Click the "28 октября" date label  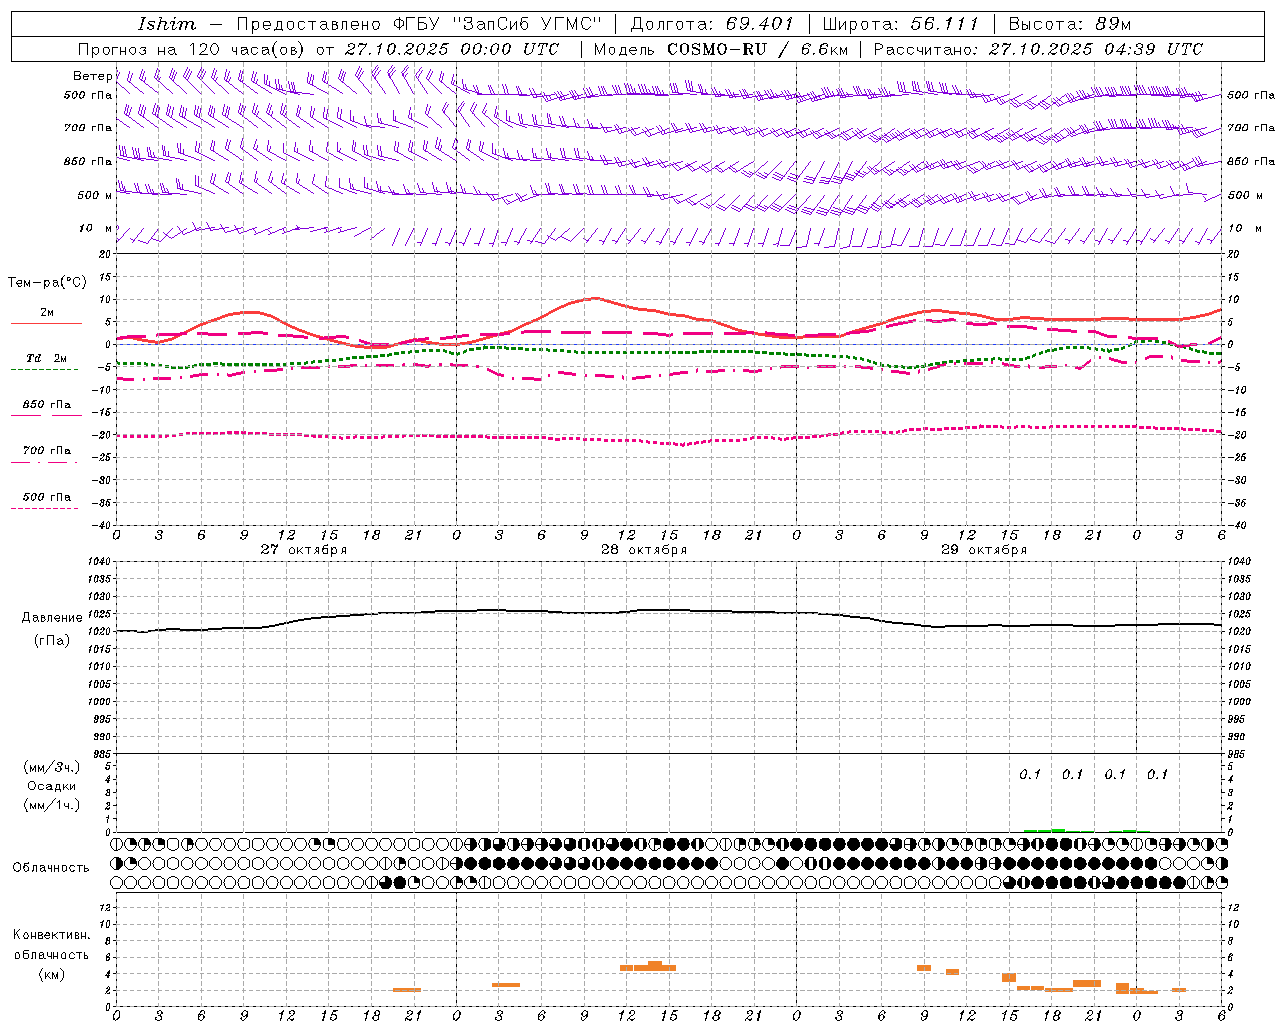pyautogui.click(x=644, y=550)
